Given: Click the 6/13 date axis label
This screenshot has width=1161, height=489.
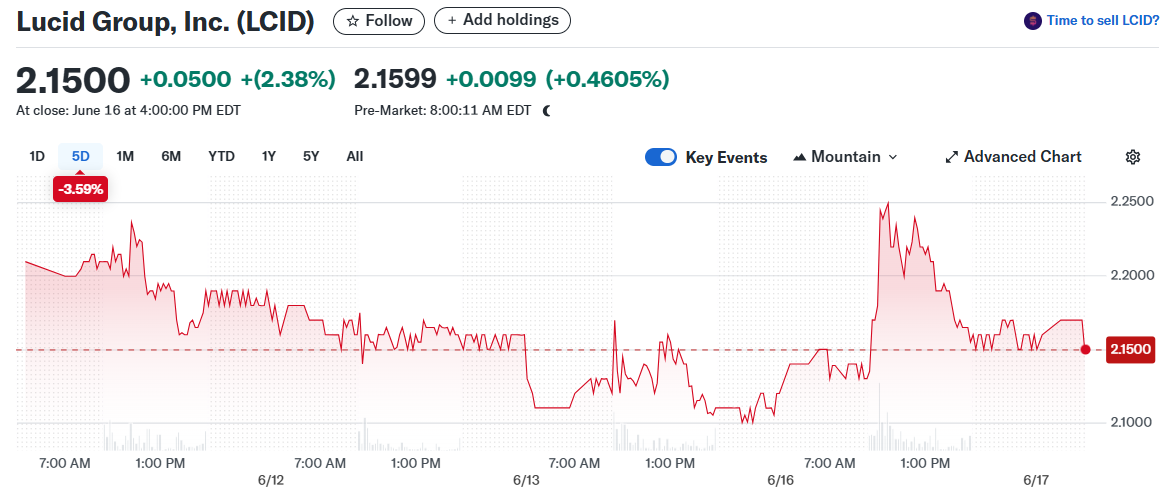Looking at the screenshot, I should click(526, 480).
